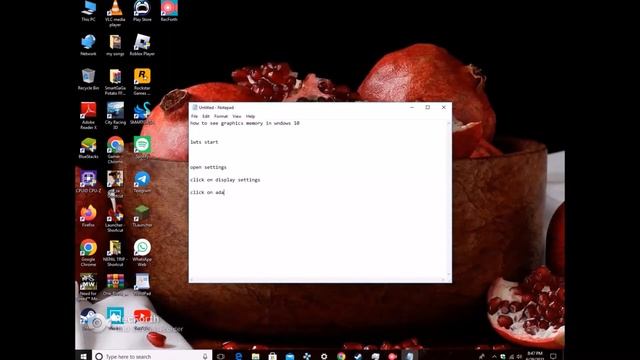640x360 pixels.
Task: Open the Network desktop icon
Action: 88,45
